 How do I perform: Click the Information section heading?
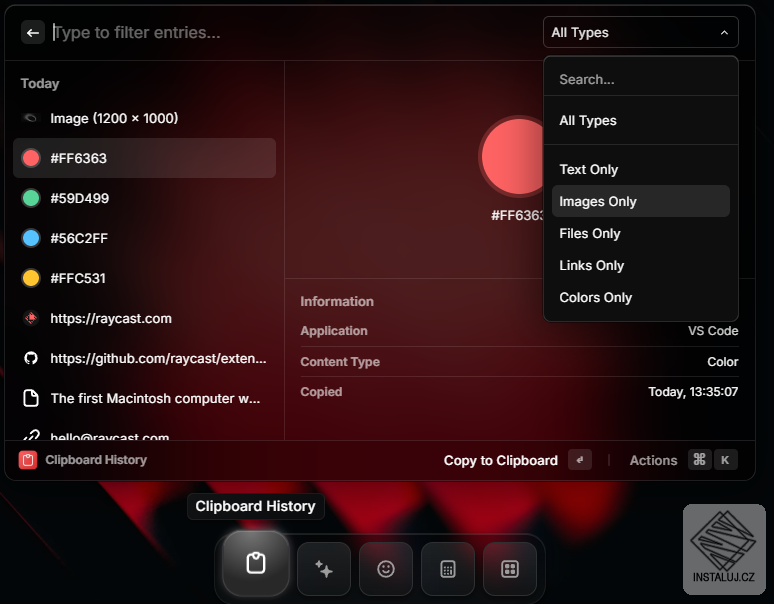[337, 302]
